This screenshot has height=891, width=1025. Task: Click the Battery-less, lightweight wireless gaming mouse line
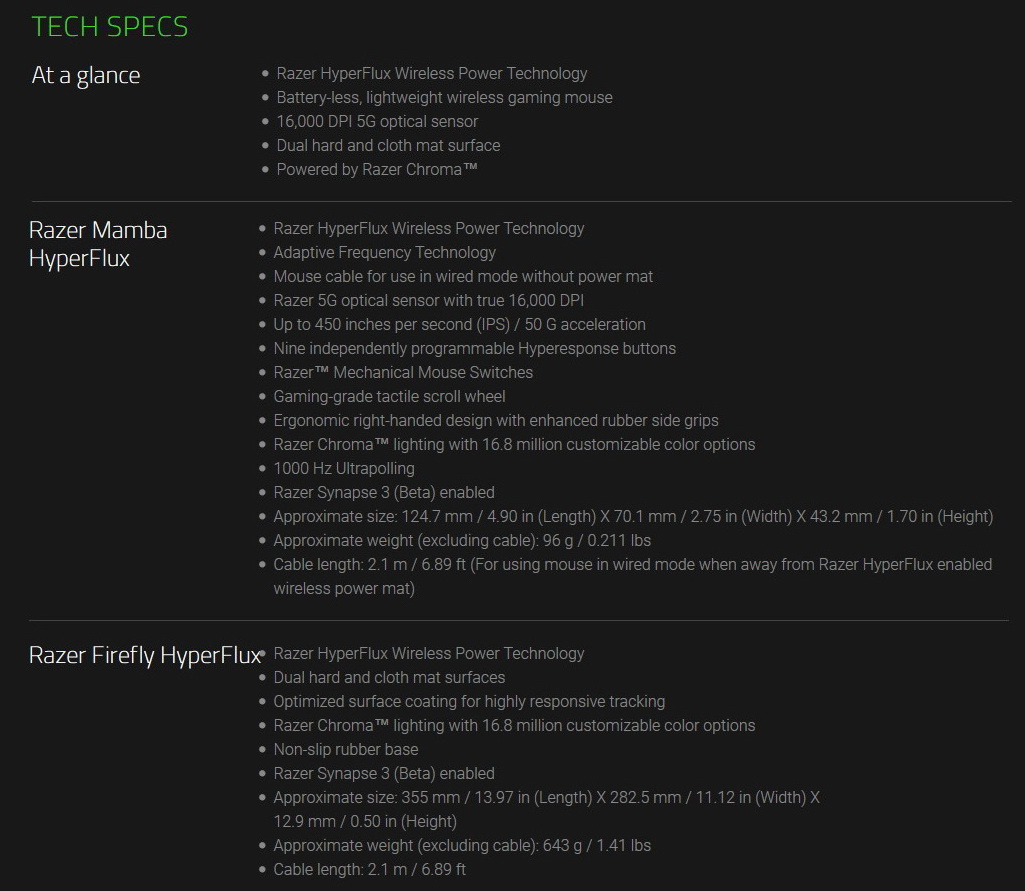pos(444,98)
